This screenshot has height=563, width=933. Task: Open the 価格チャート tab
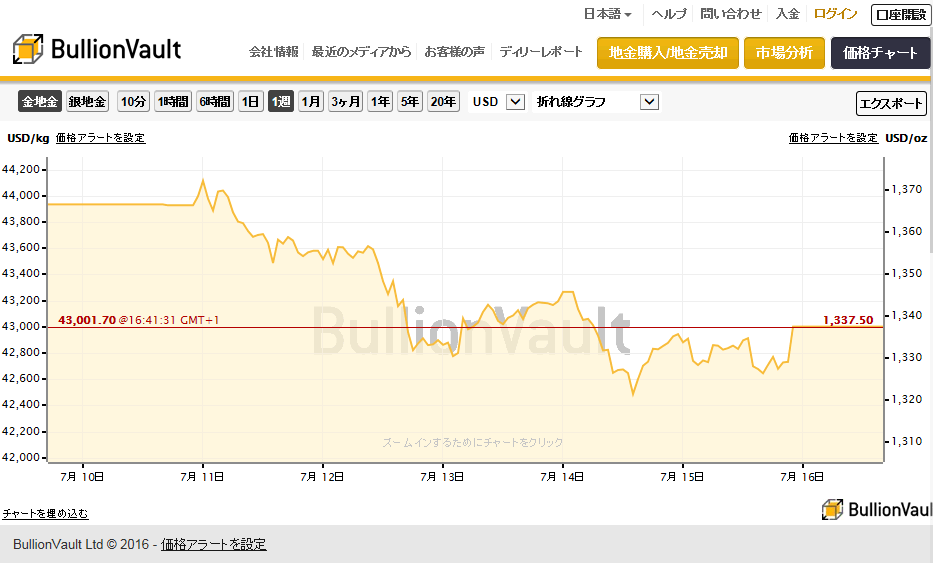coord(881,53)
